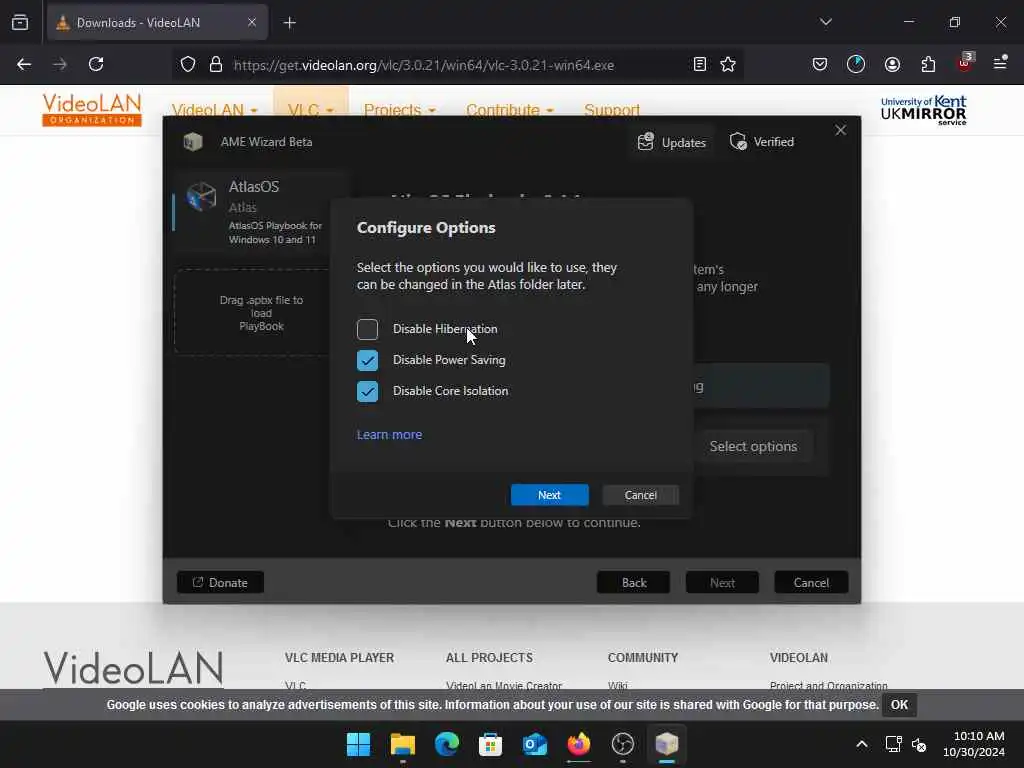Open OBS Studio from taskbar
The height and width of the screenshot is (768, 1024).
point(622,744)
